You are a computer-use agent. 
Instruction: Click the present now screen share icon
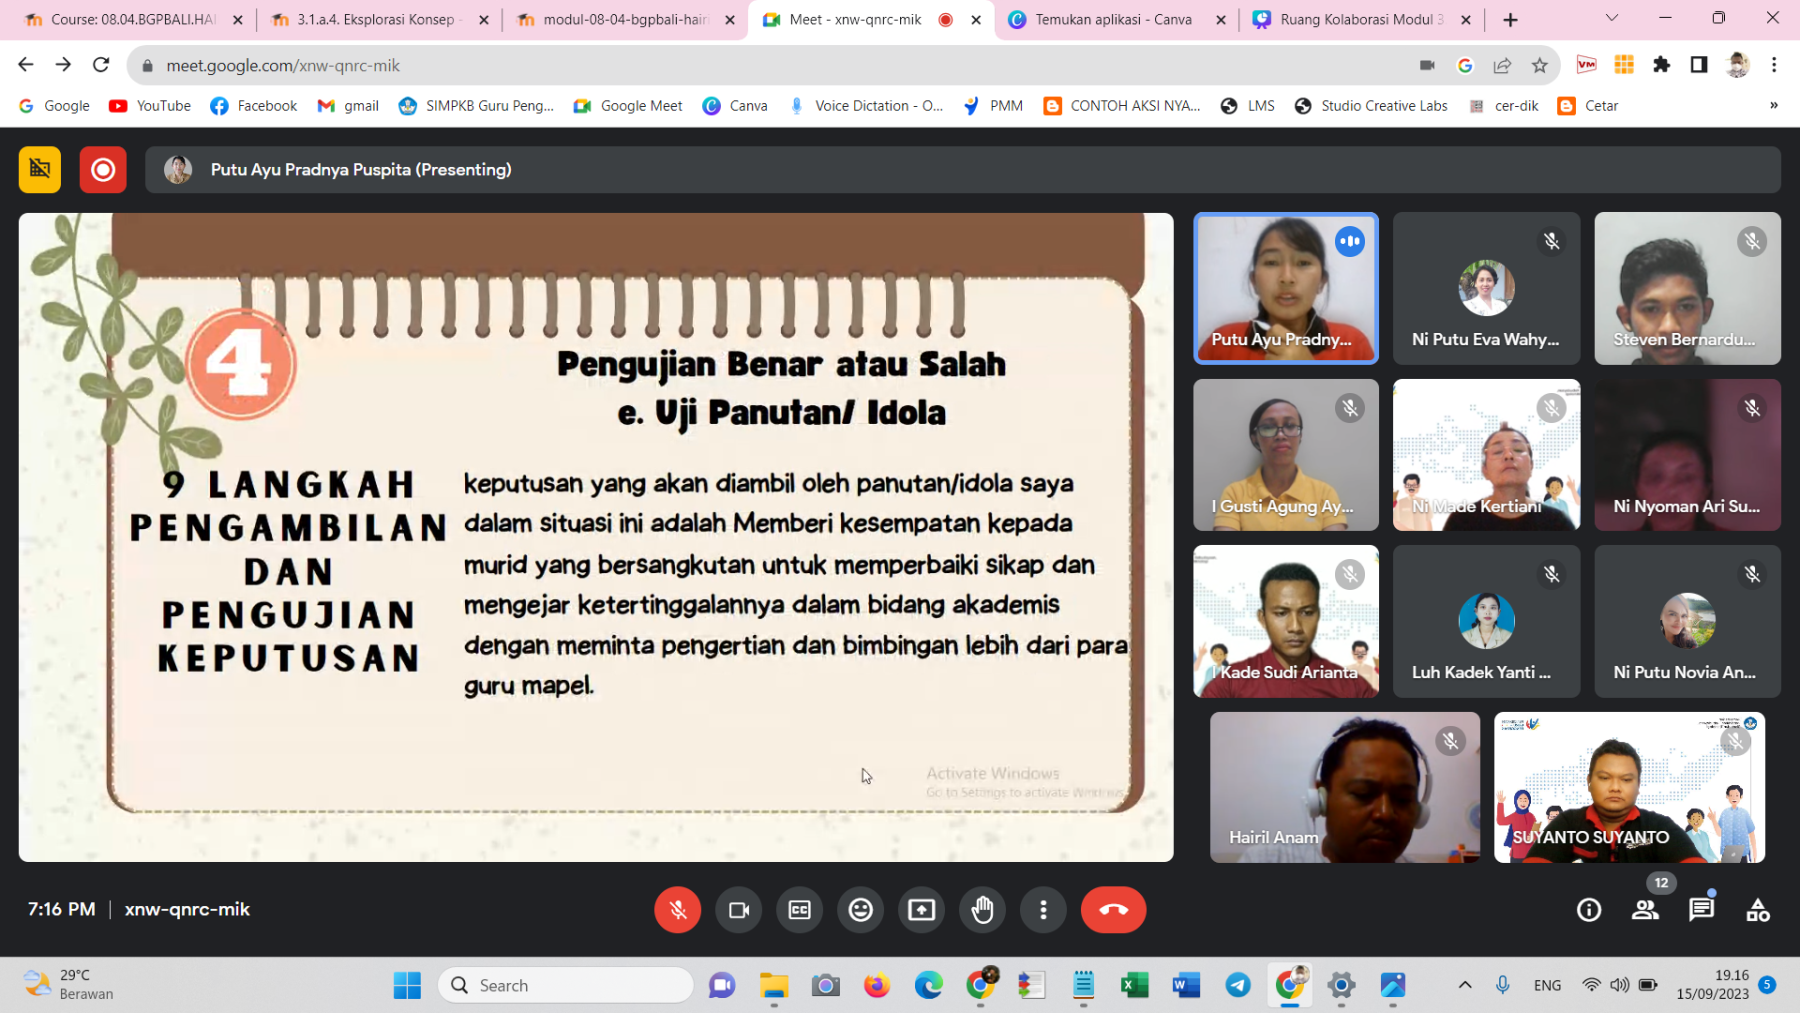pos(921,910)
